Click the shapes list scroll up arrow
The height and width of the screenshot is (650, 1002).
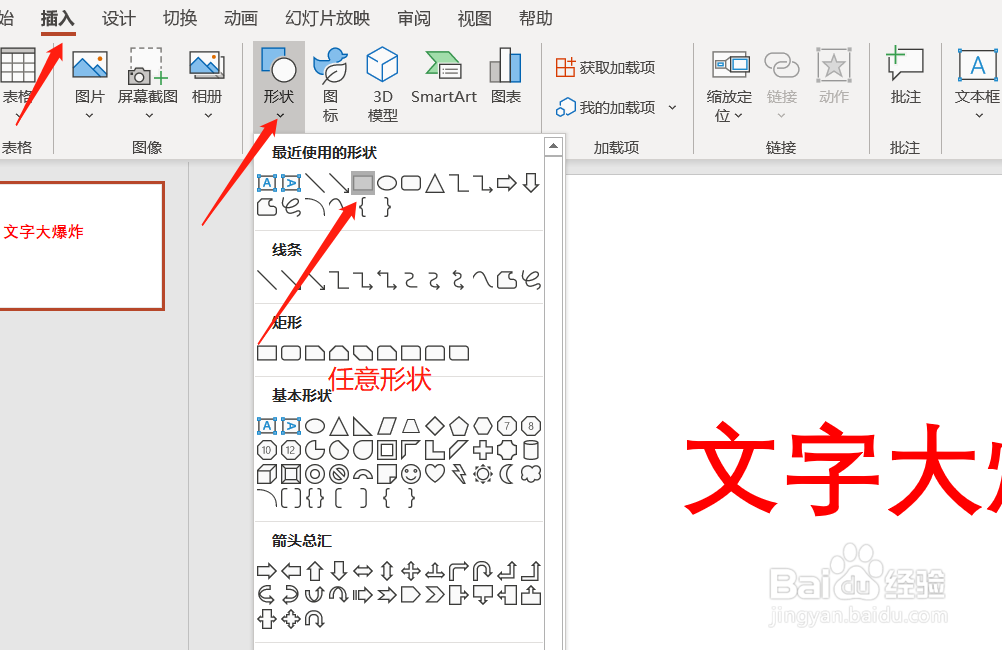pyautogui.click(x=553, y=146)
